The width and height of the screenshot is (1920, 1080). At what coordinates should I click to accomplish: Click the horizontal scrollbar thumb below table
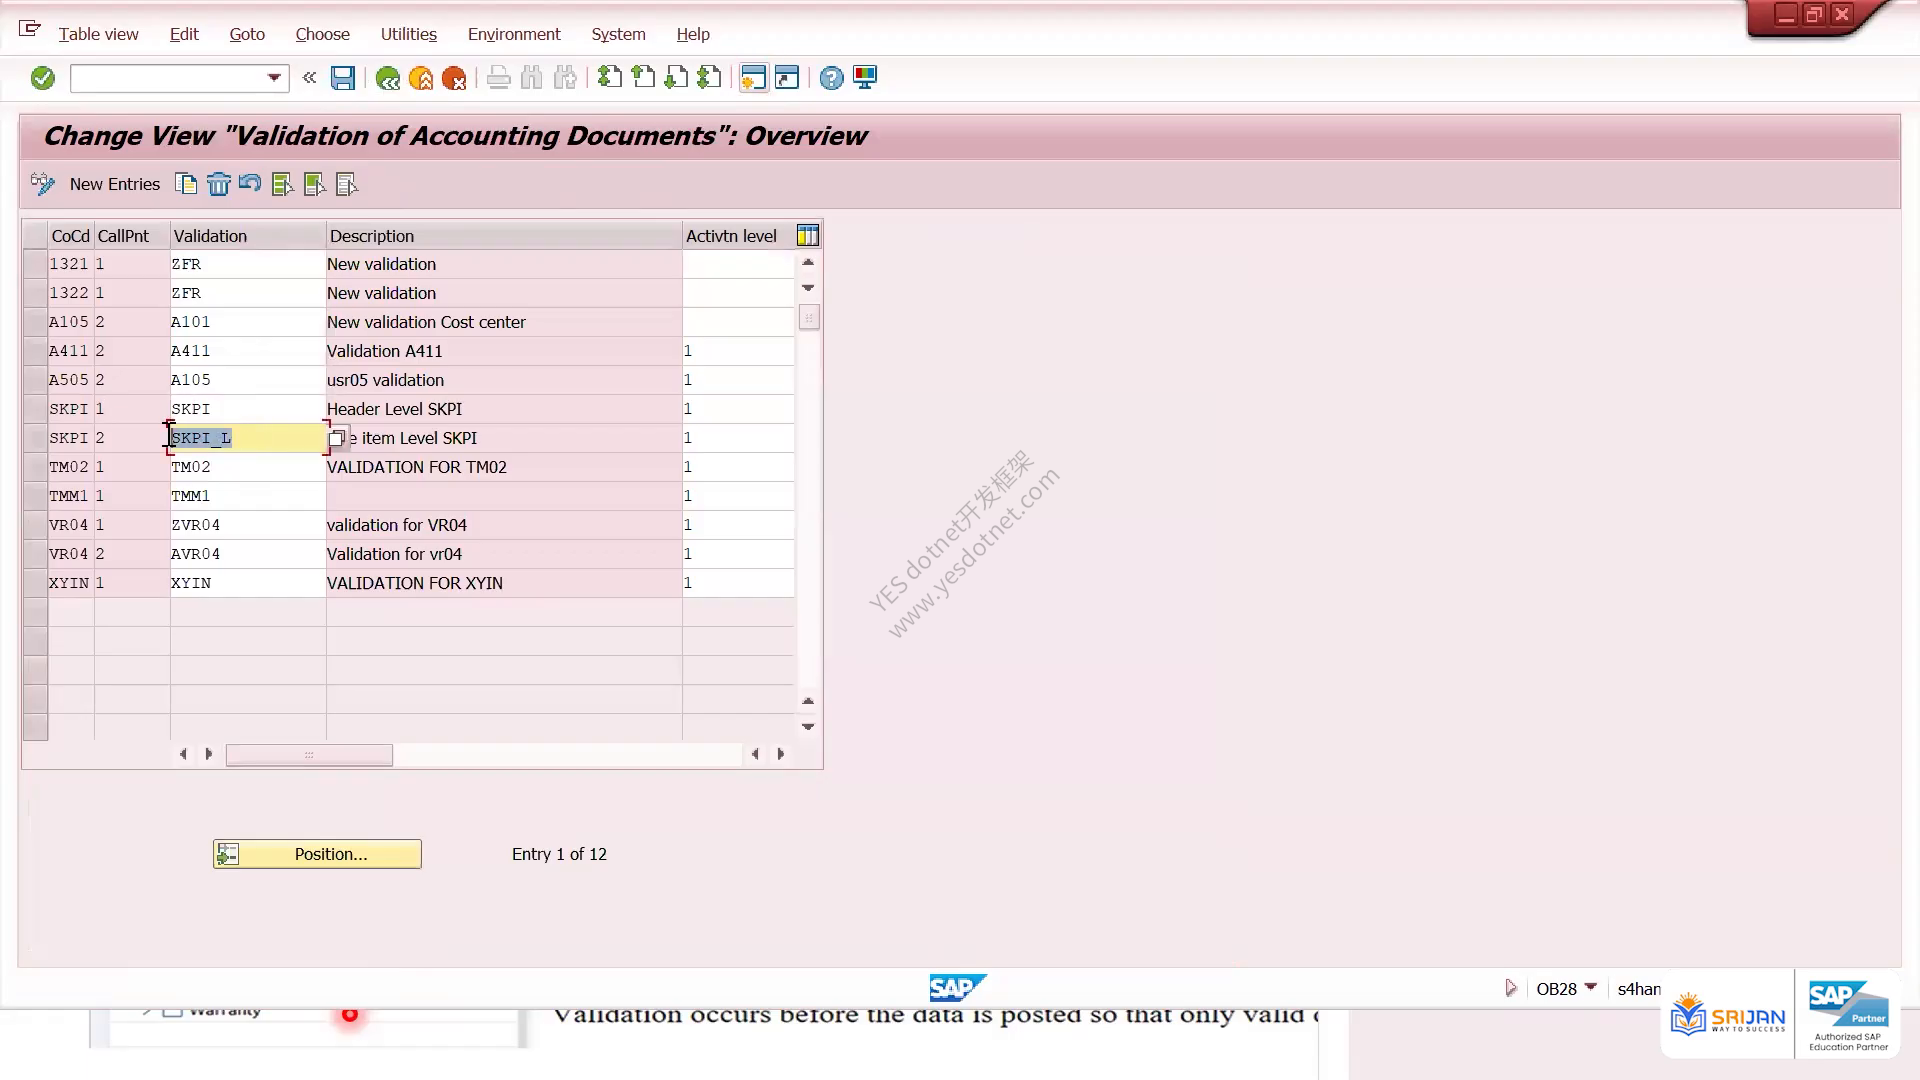(x=309, y=755)
